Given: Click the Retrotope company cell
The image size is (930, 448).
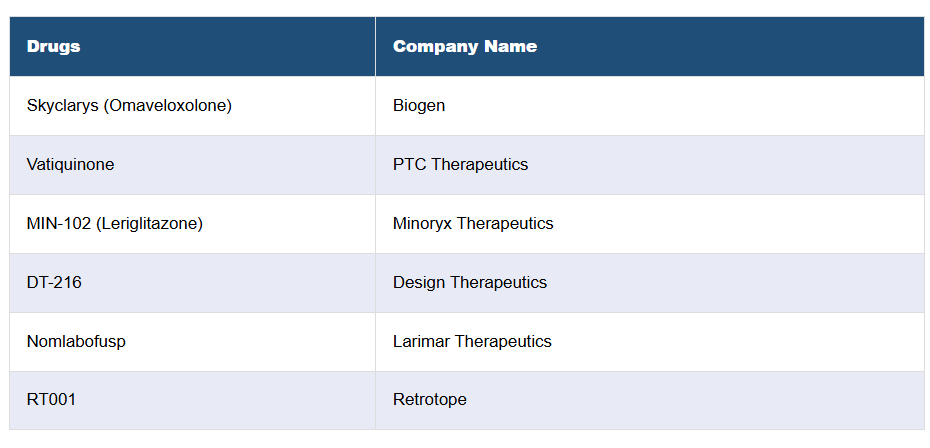Looking at the screenshot, I should tap(430, 400).
